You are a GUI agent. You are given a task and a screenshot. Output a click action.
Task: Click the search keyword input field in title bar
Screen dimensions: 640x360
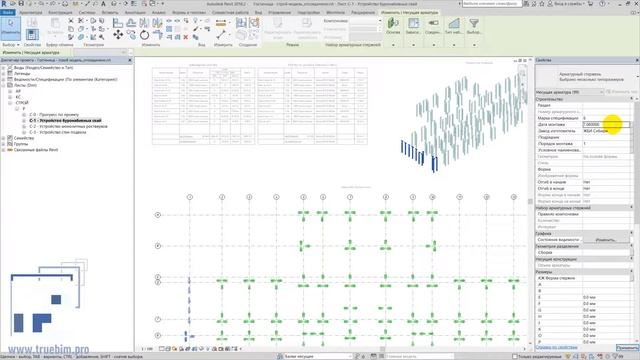point(492,4)
